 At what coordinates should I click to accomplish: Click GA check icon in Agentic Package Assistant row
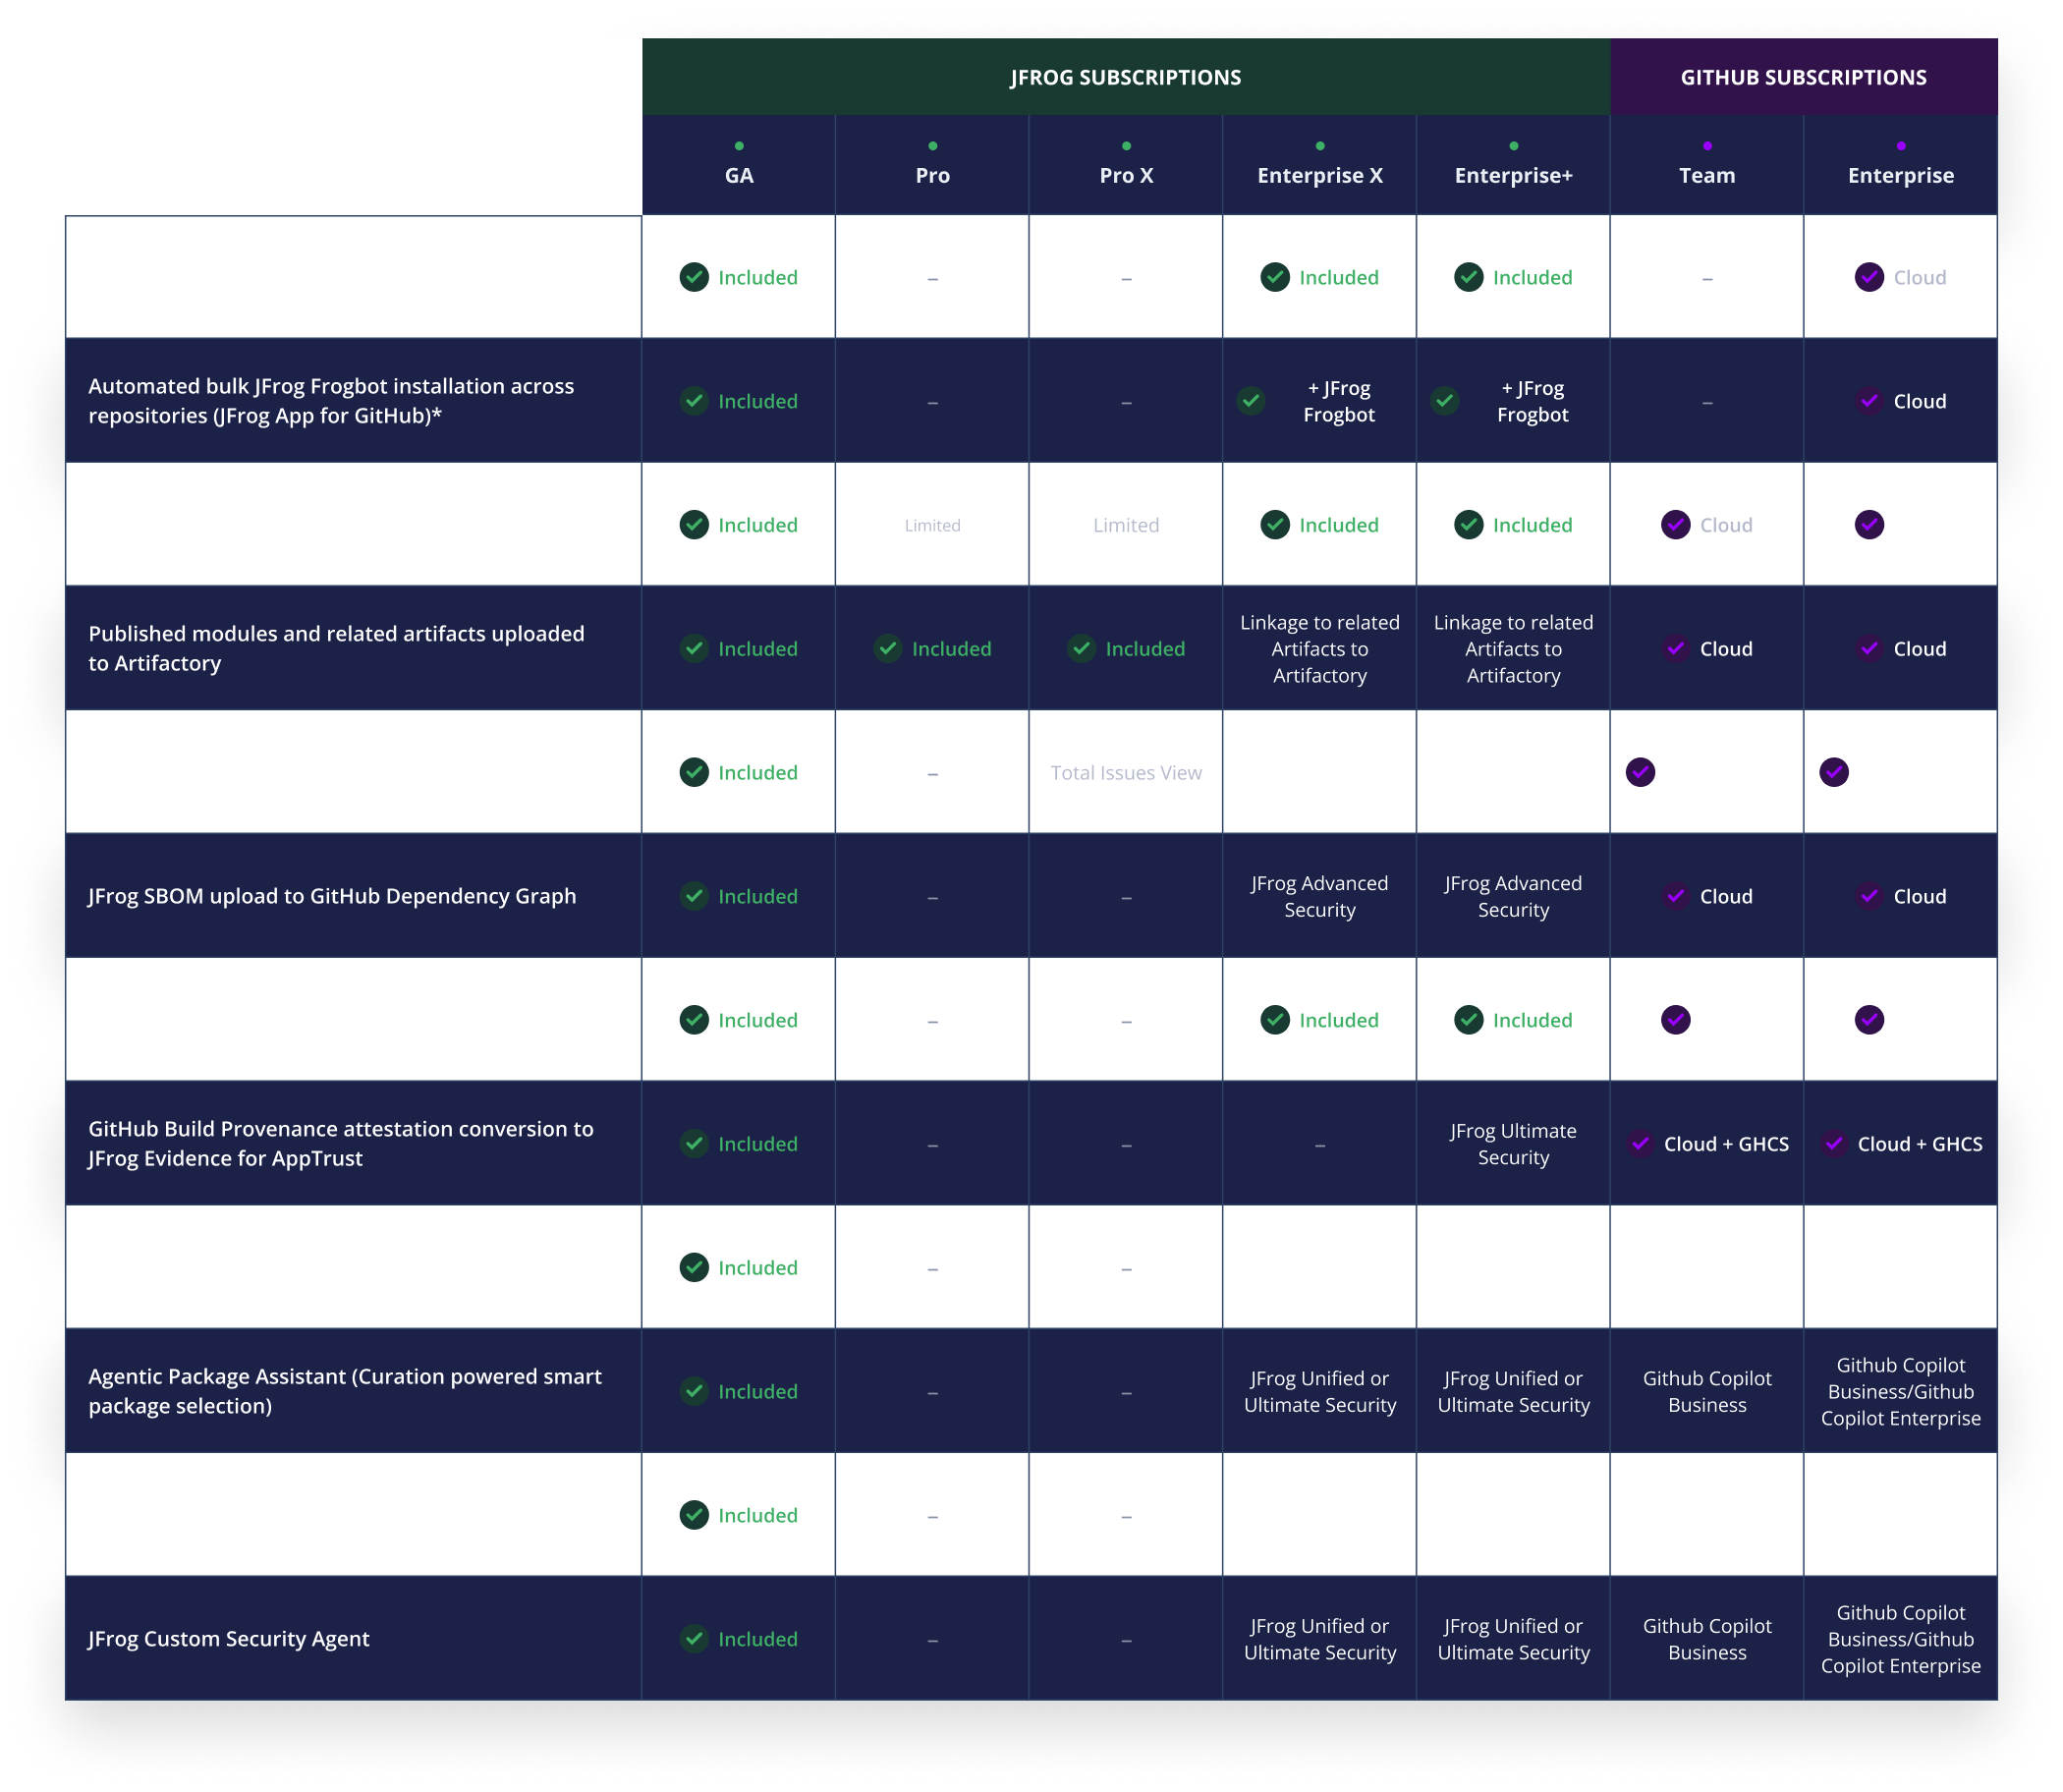tap(694, 1391)
